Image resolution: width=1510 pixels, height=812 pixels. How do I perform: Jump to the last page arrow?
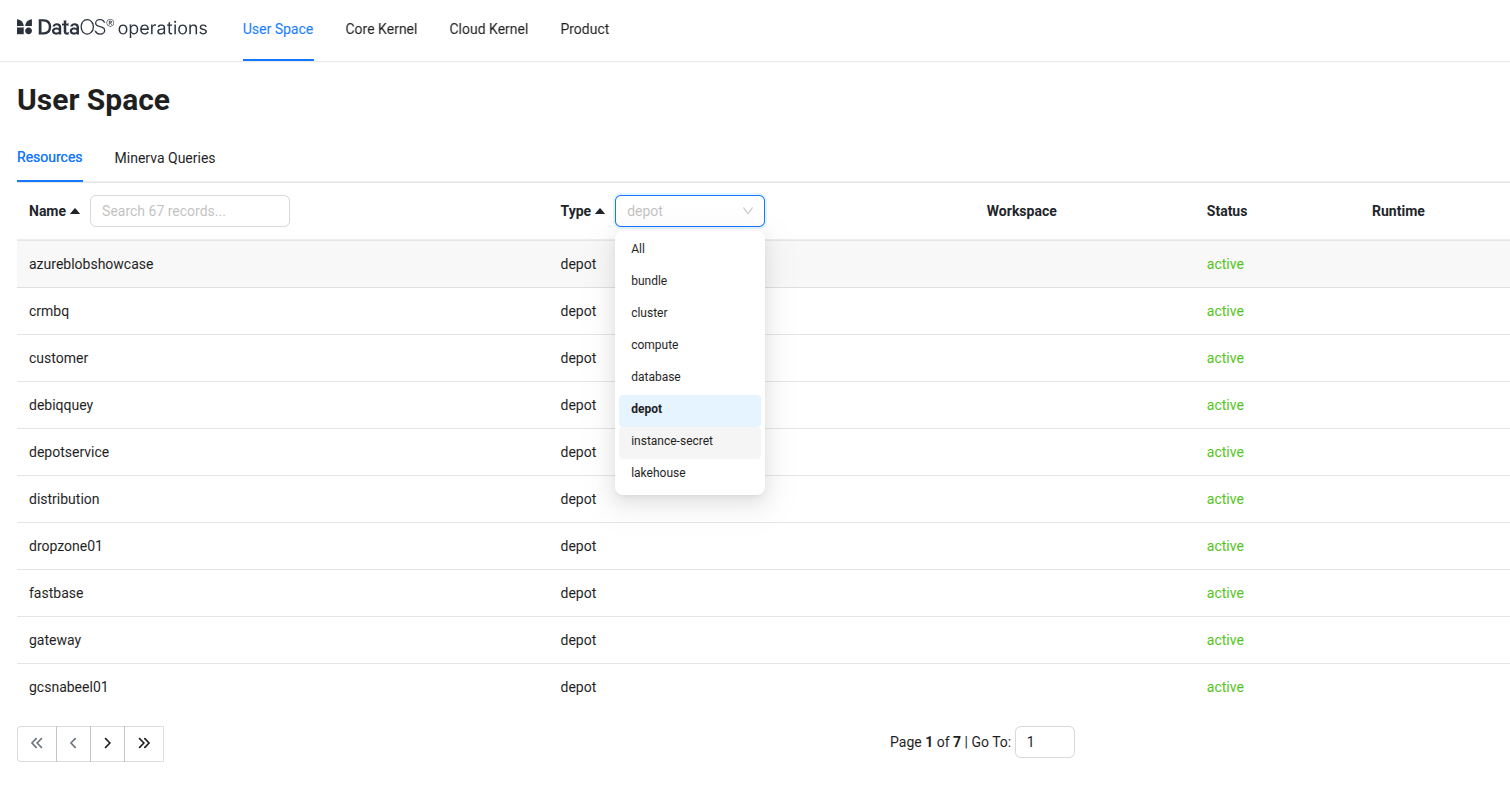[x=144, y=743]
